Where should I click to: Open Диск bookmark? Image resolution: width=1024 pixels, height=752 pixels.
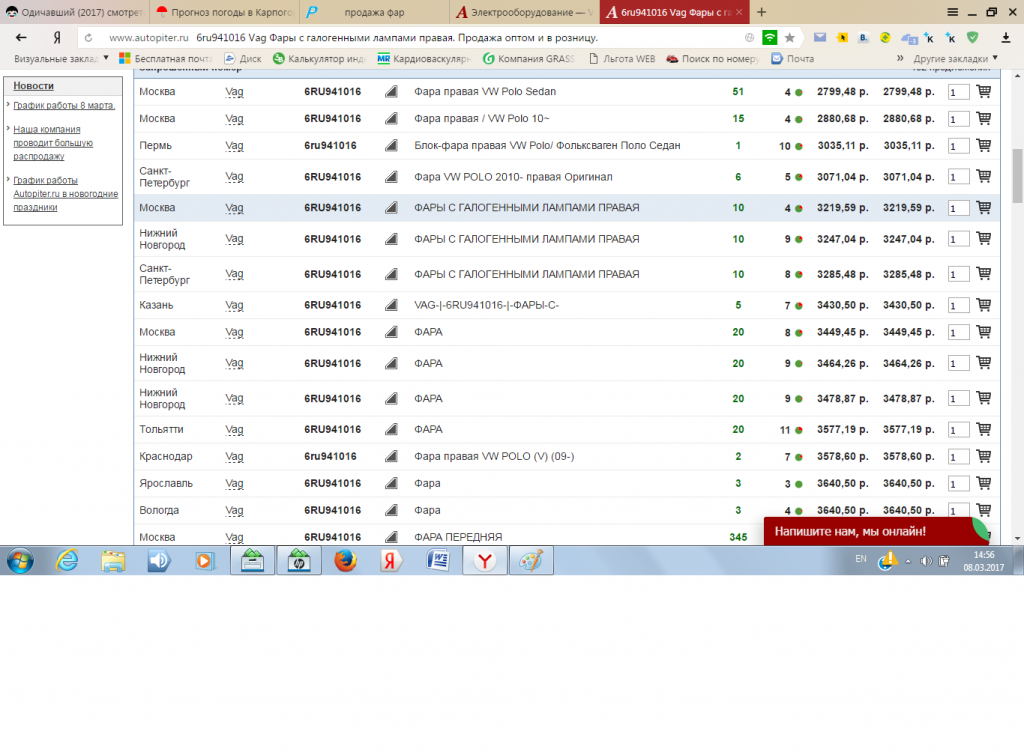pyautogui.click(x=243, y=58)
